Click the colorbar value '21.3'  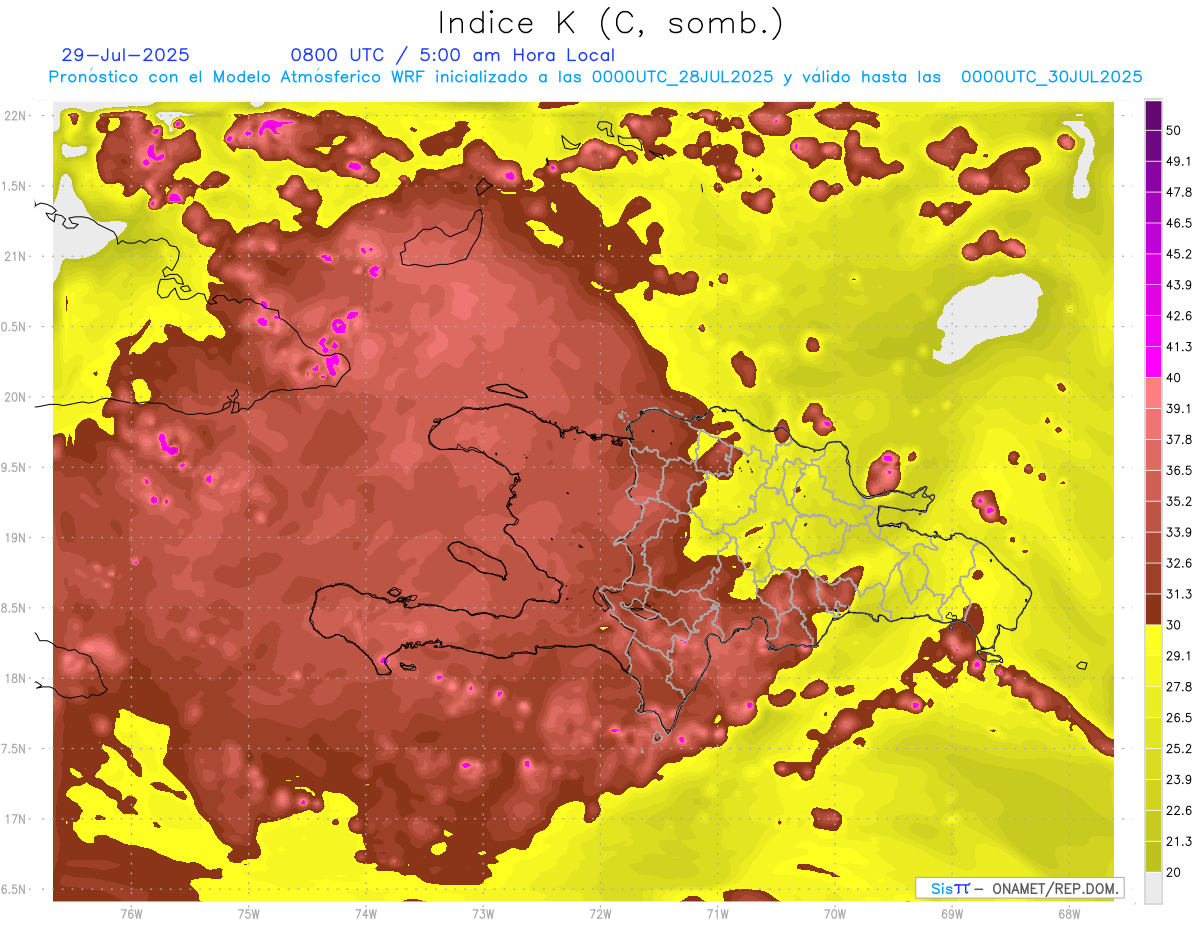[x=1178, y=841]
